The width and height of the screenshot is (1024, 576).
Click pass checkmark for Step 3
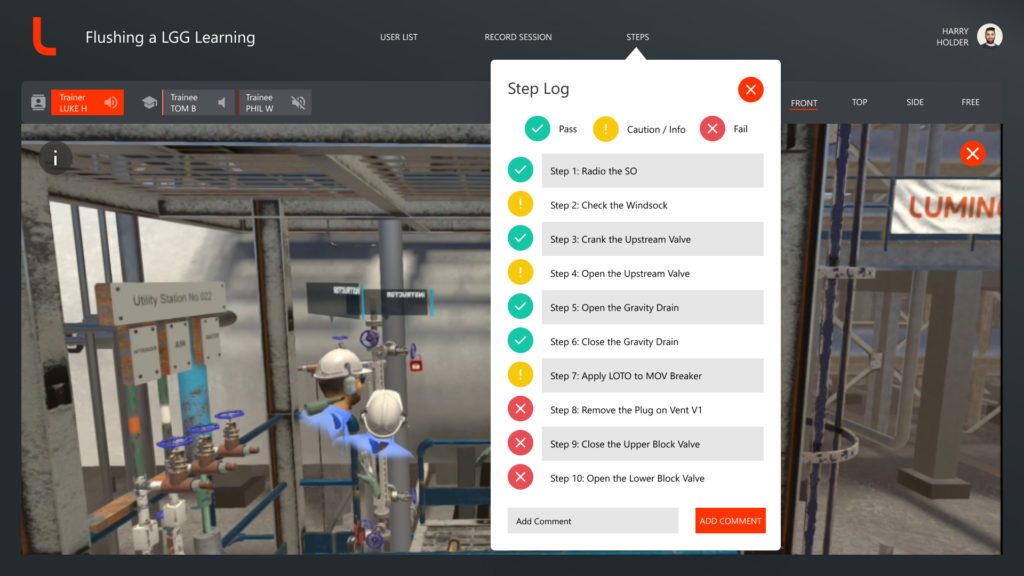pyautogui.click(x=520, y=238)
